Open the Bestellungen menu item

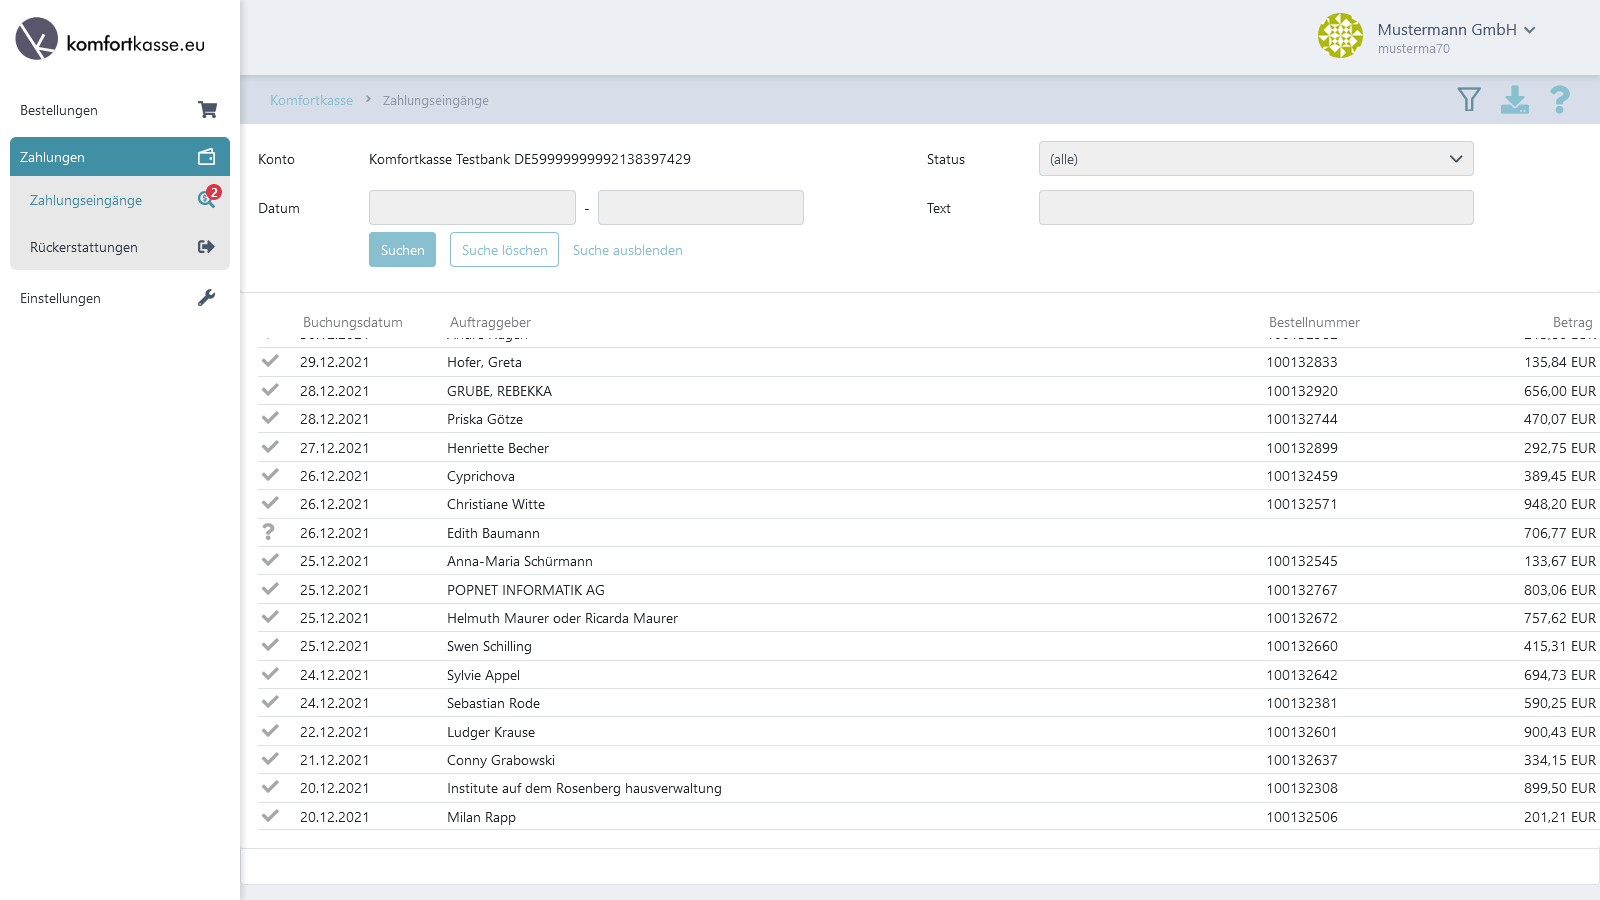(120, 110)
